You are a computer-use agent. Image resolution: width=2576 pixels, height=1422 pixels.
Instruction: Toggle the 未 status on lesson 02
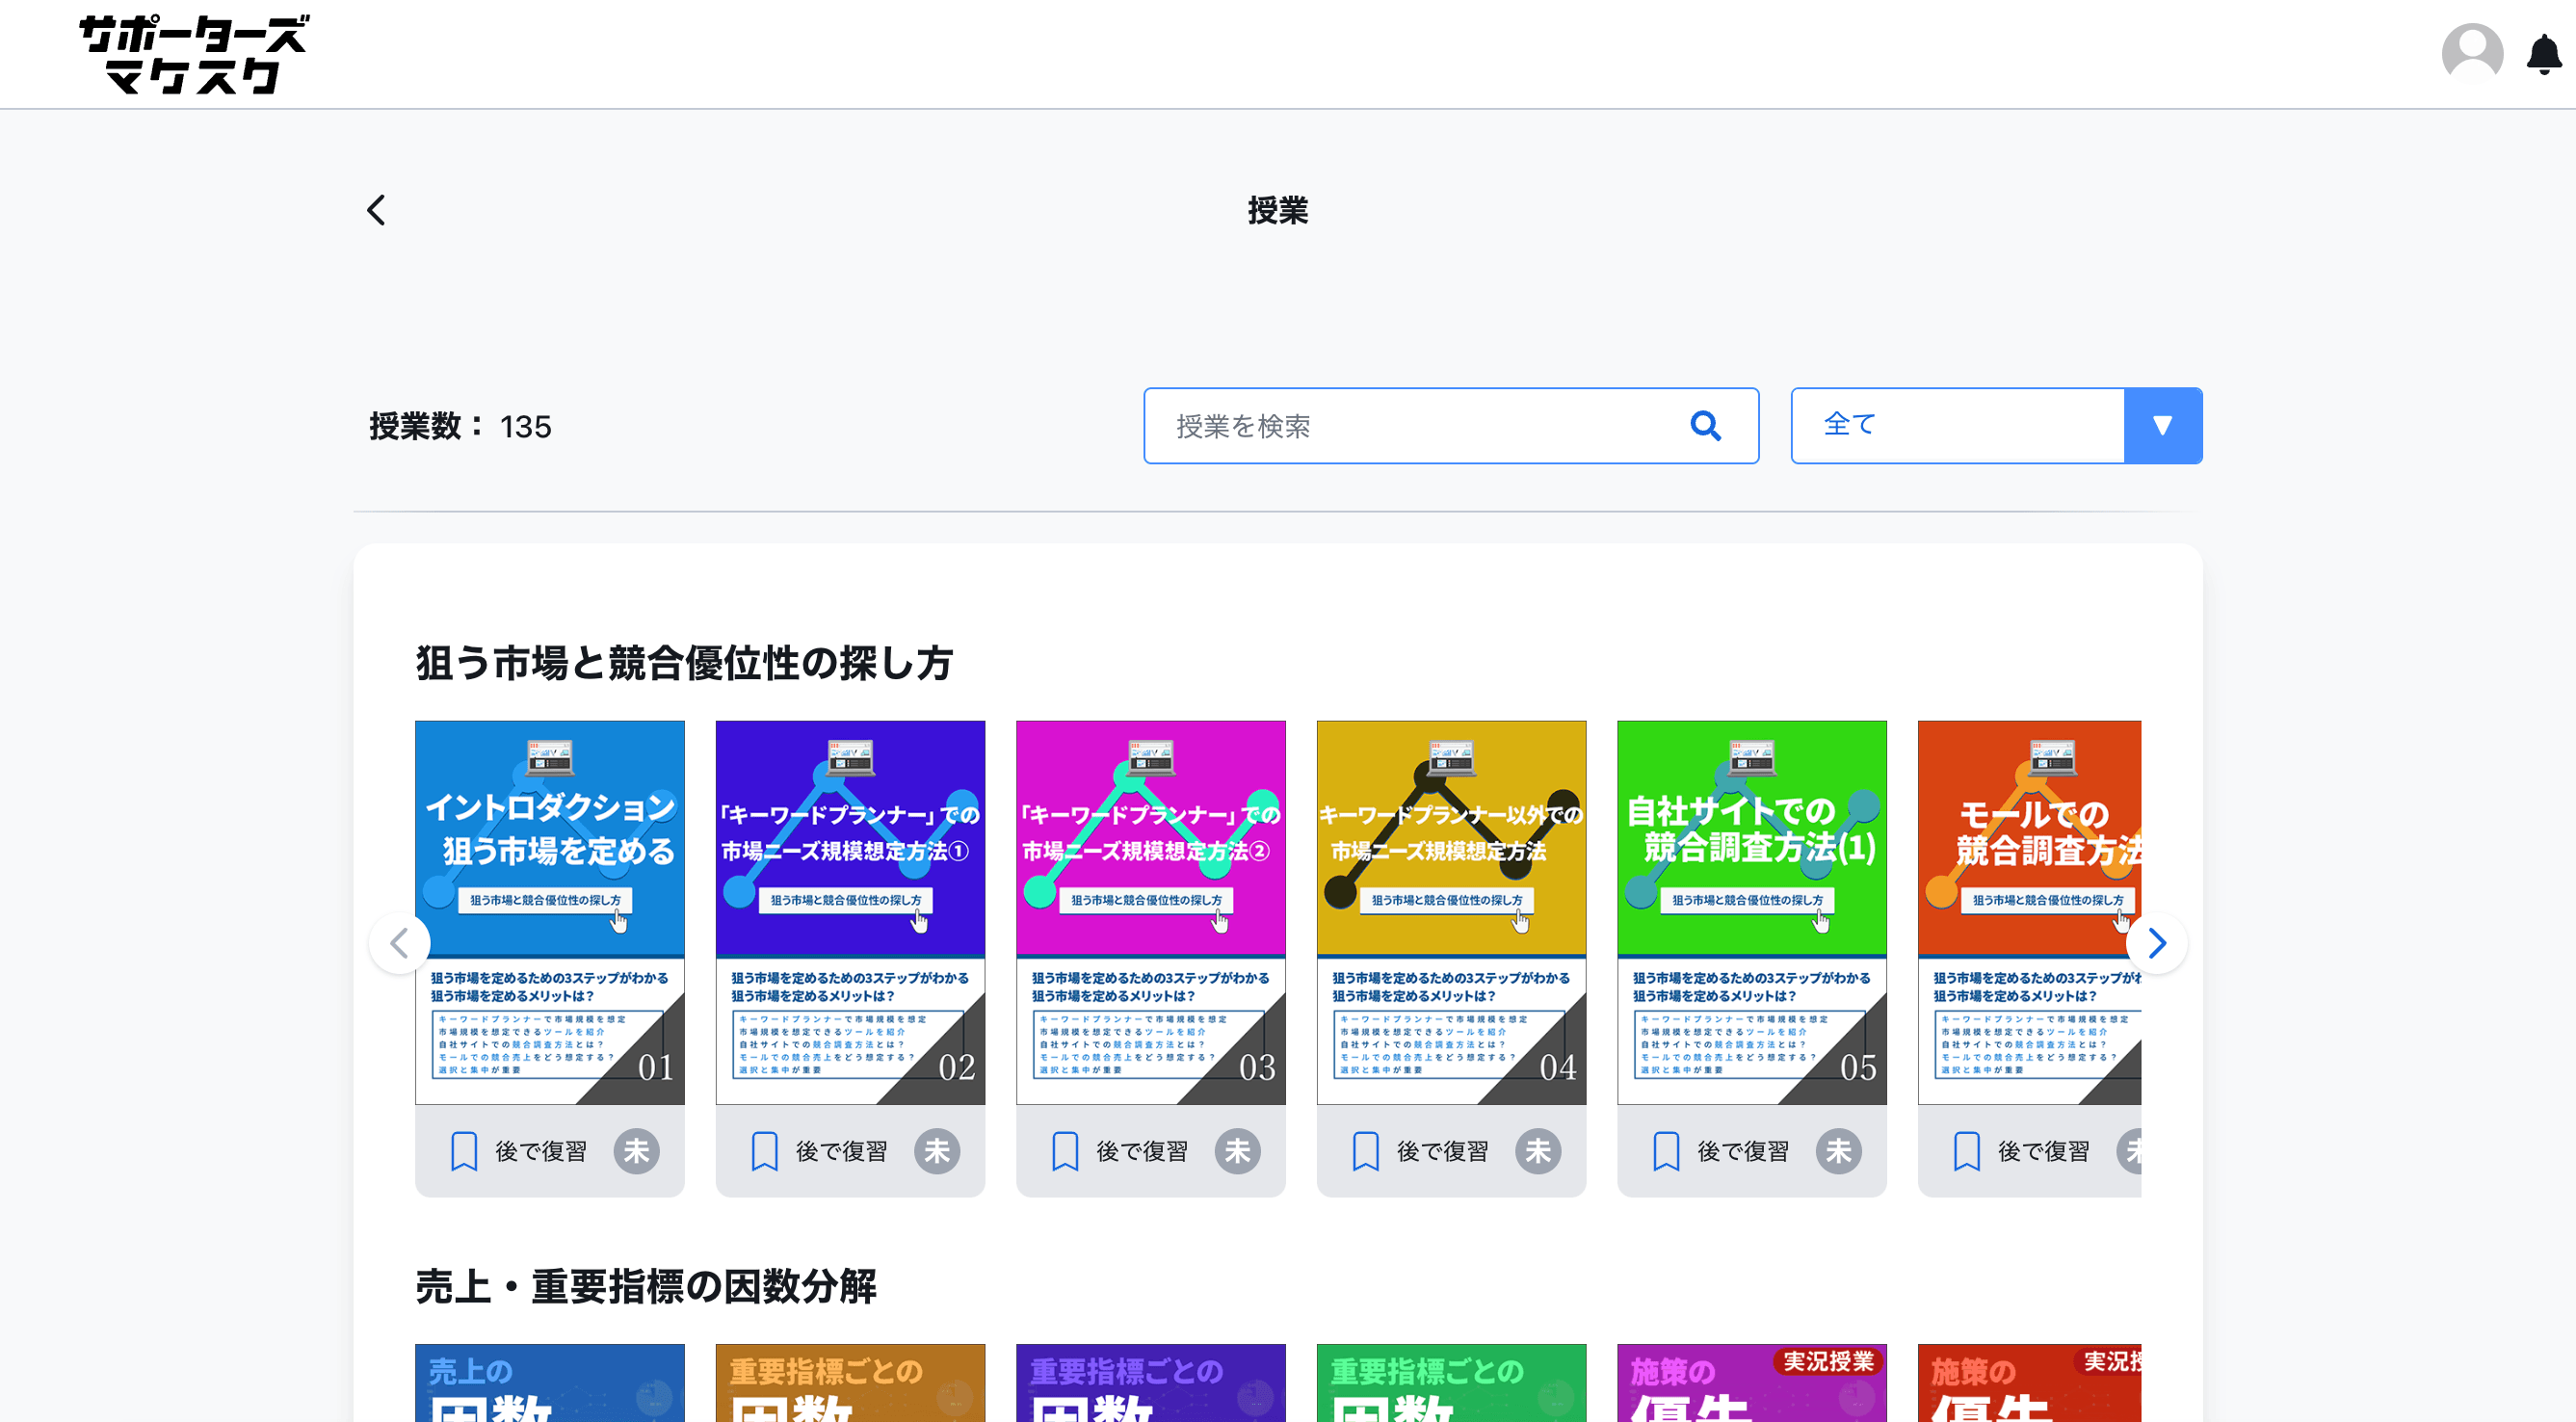click(x=937, y=1151)
